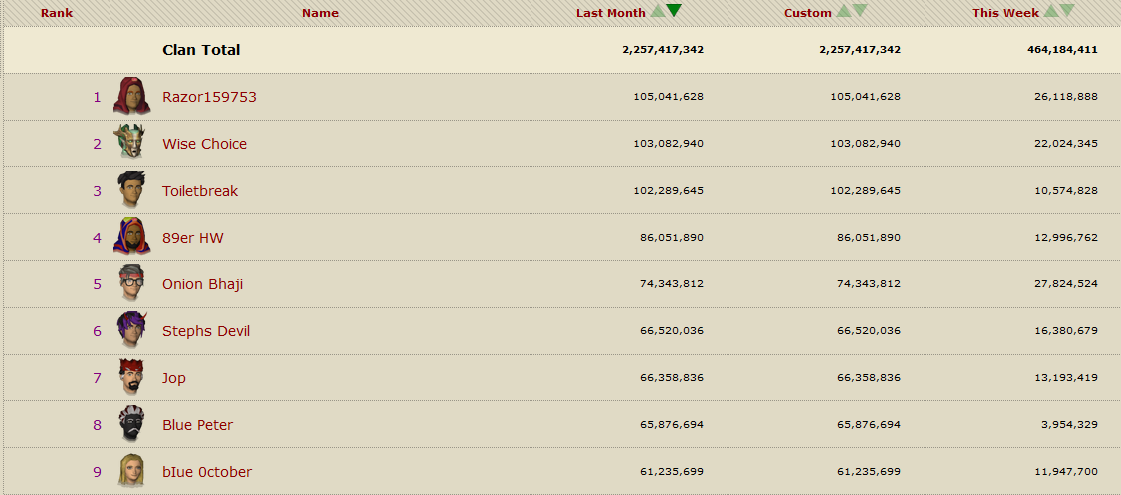1121x495 pixels.
Task: Click Stephs Devil's purple-haired avatar
Action: (x=131, y=331)
